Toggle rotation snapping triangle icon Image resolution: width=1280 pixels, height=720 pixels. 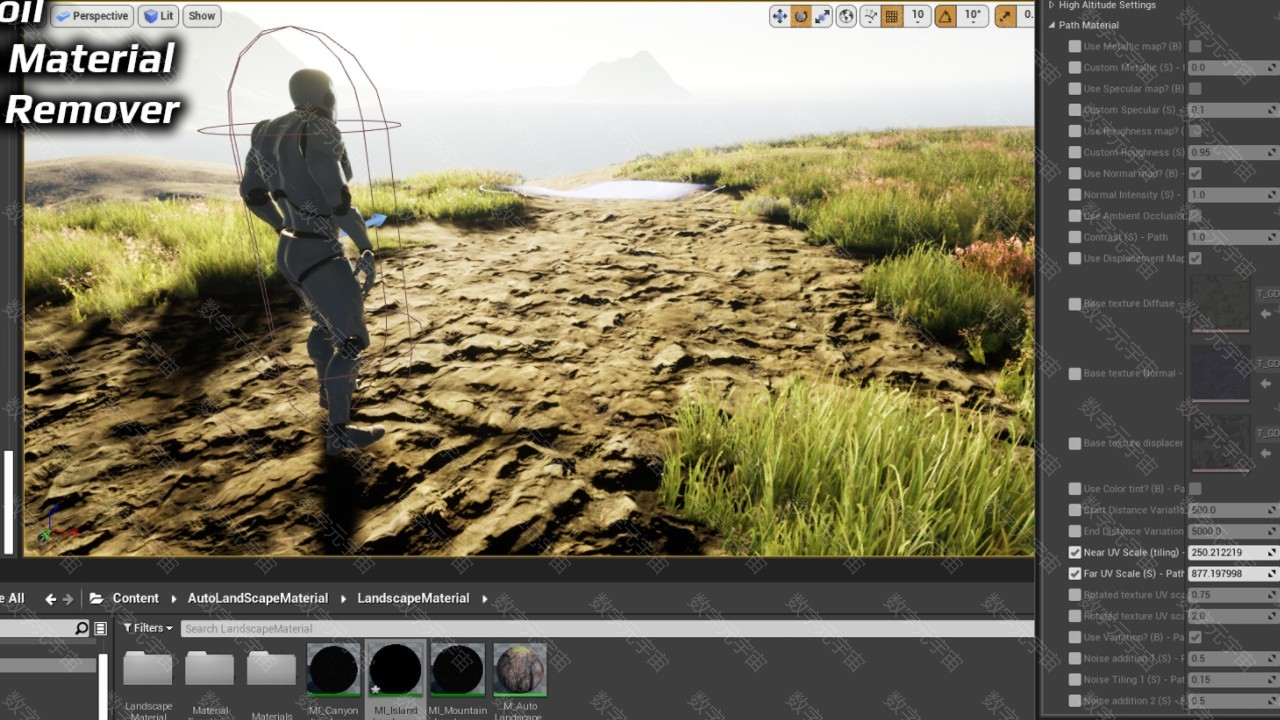pos(945,16)
